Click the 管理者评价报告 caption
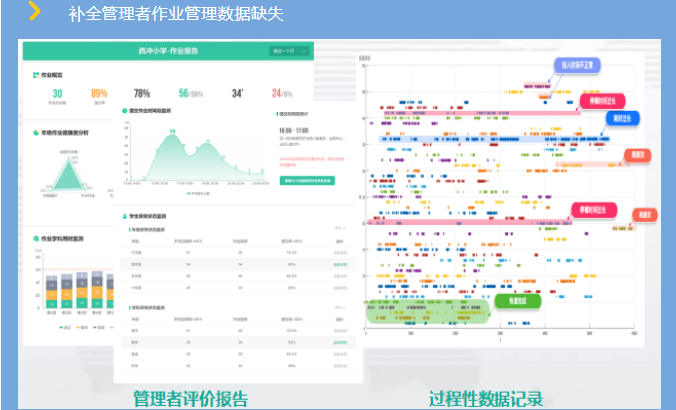Image resolution: width=676 pixels, height=410 pixels. (x=190, y=398)
